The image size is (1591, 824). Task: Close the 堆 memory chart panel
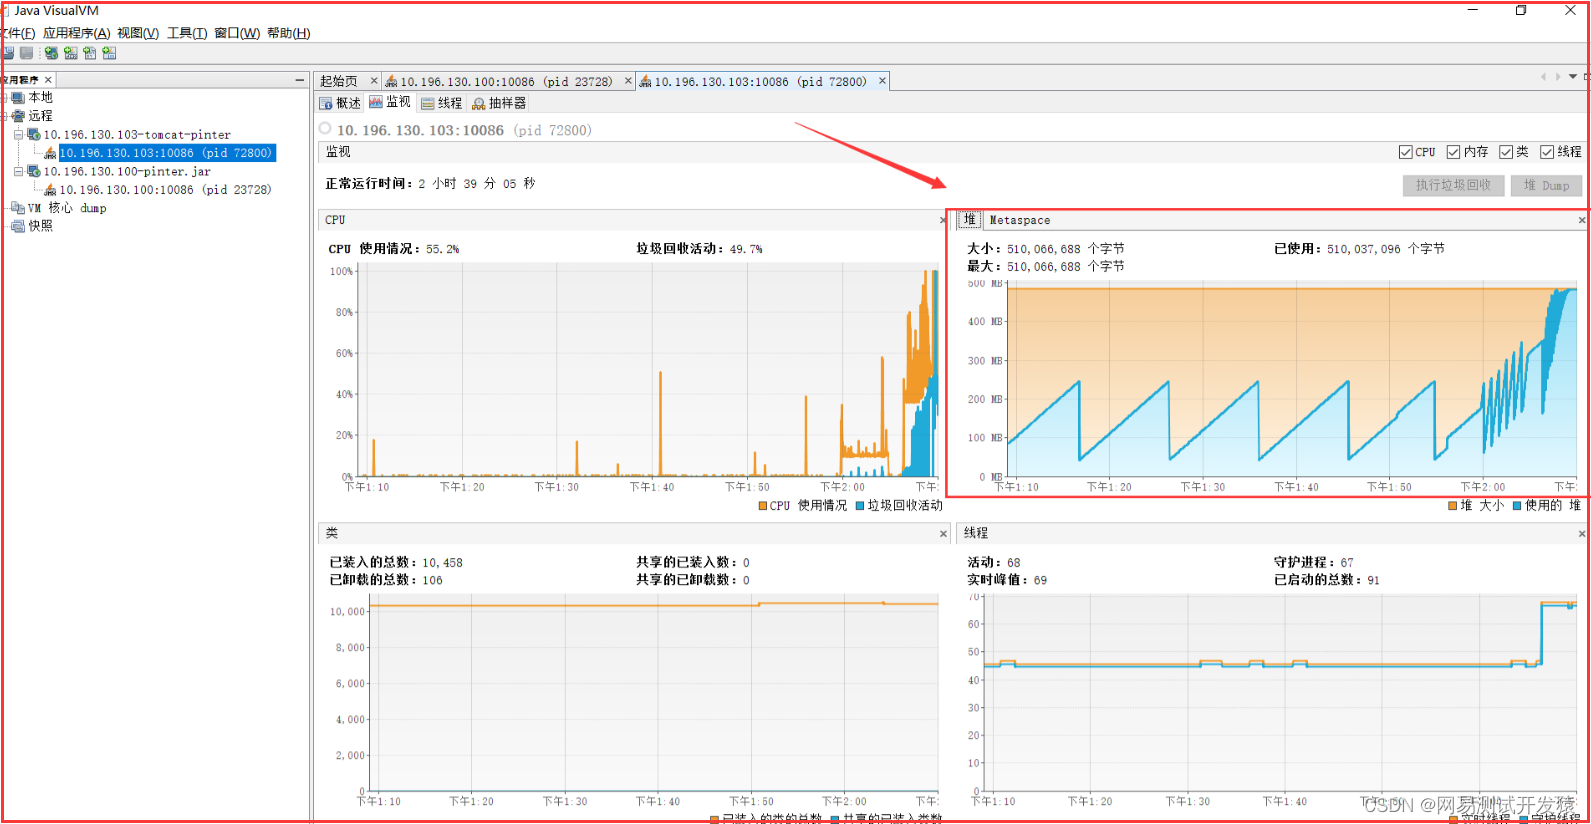[1582, 220]
